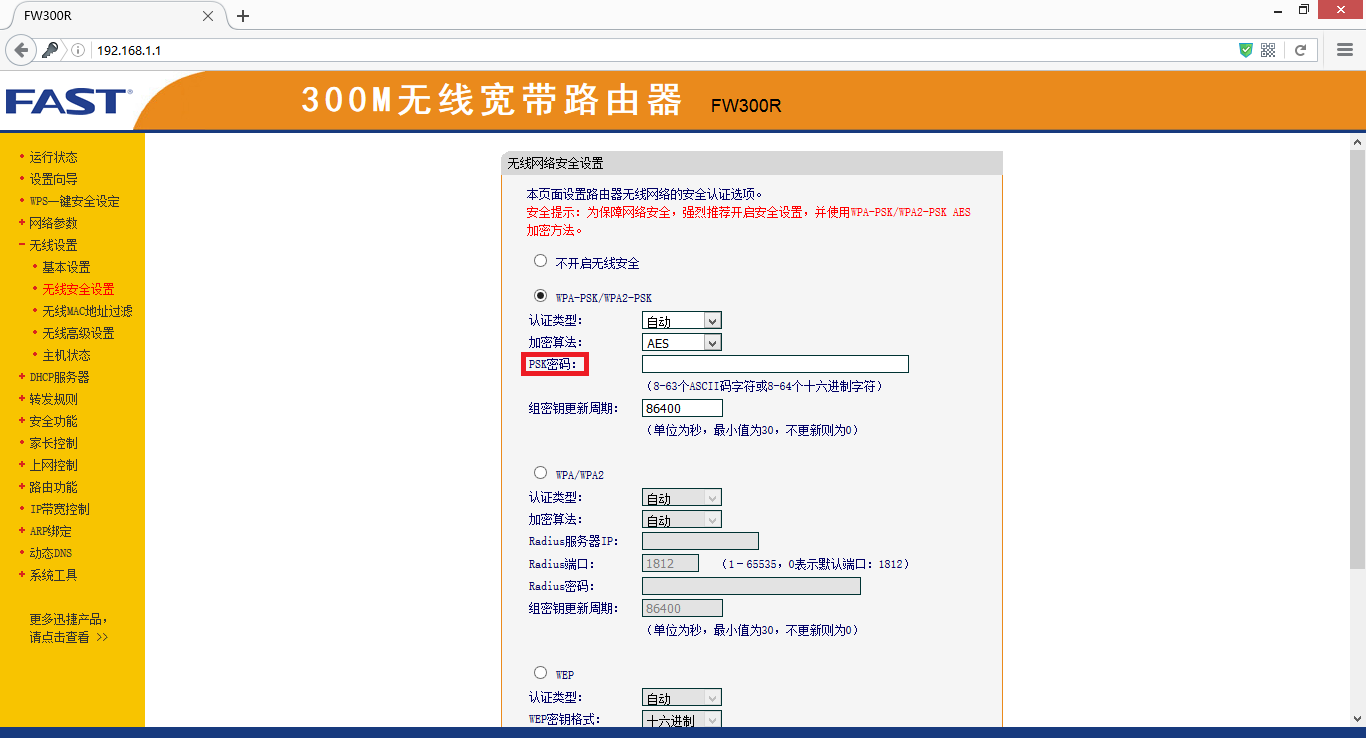Select WPA-PSK/WPA2-PSK radio option
The height and width of the screenshot is (738, 1366).
point(541,295)
